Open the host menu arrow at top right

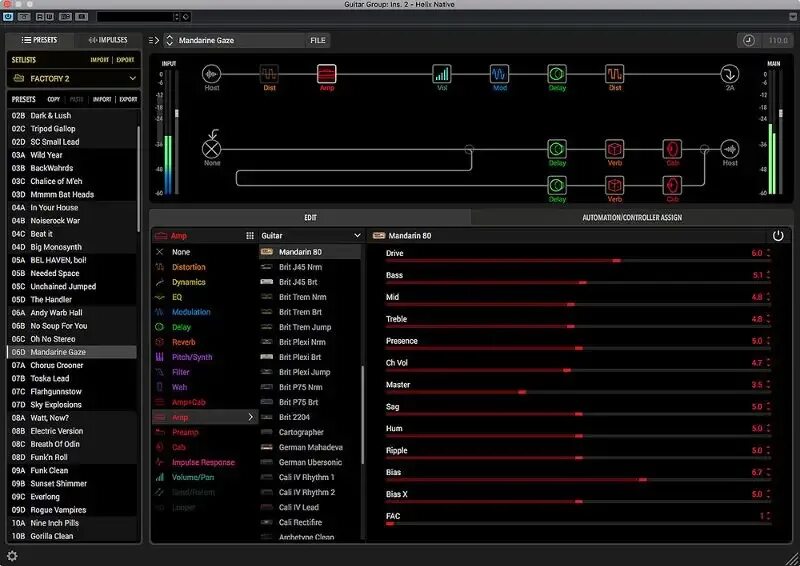(x=793, y=17)
